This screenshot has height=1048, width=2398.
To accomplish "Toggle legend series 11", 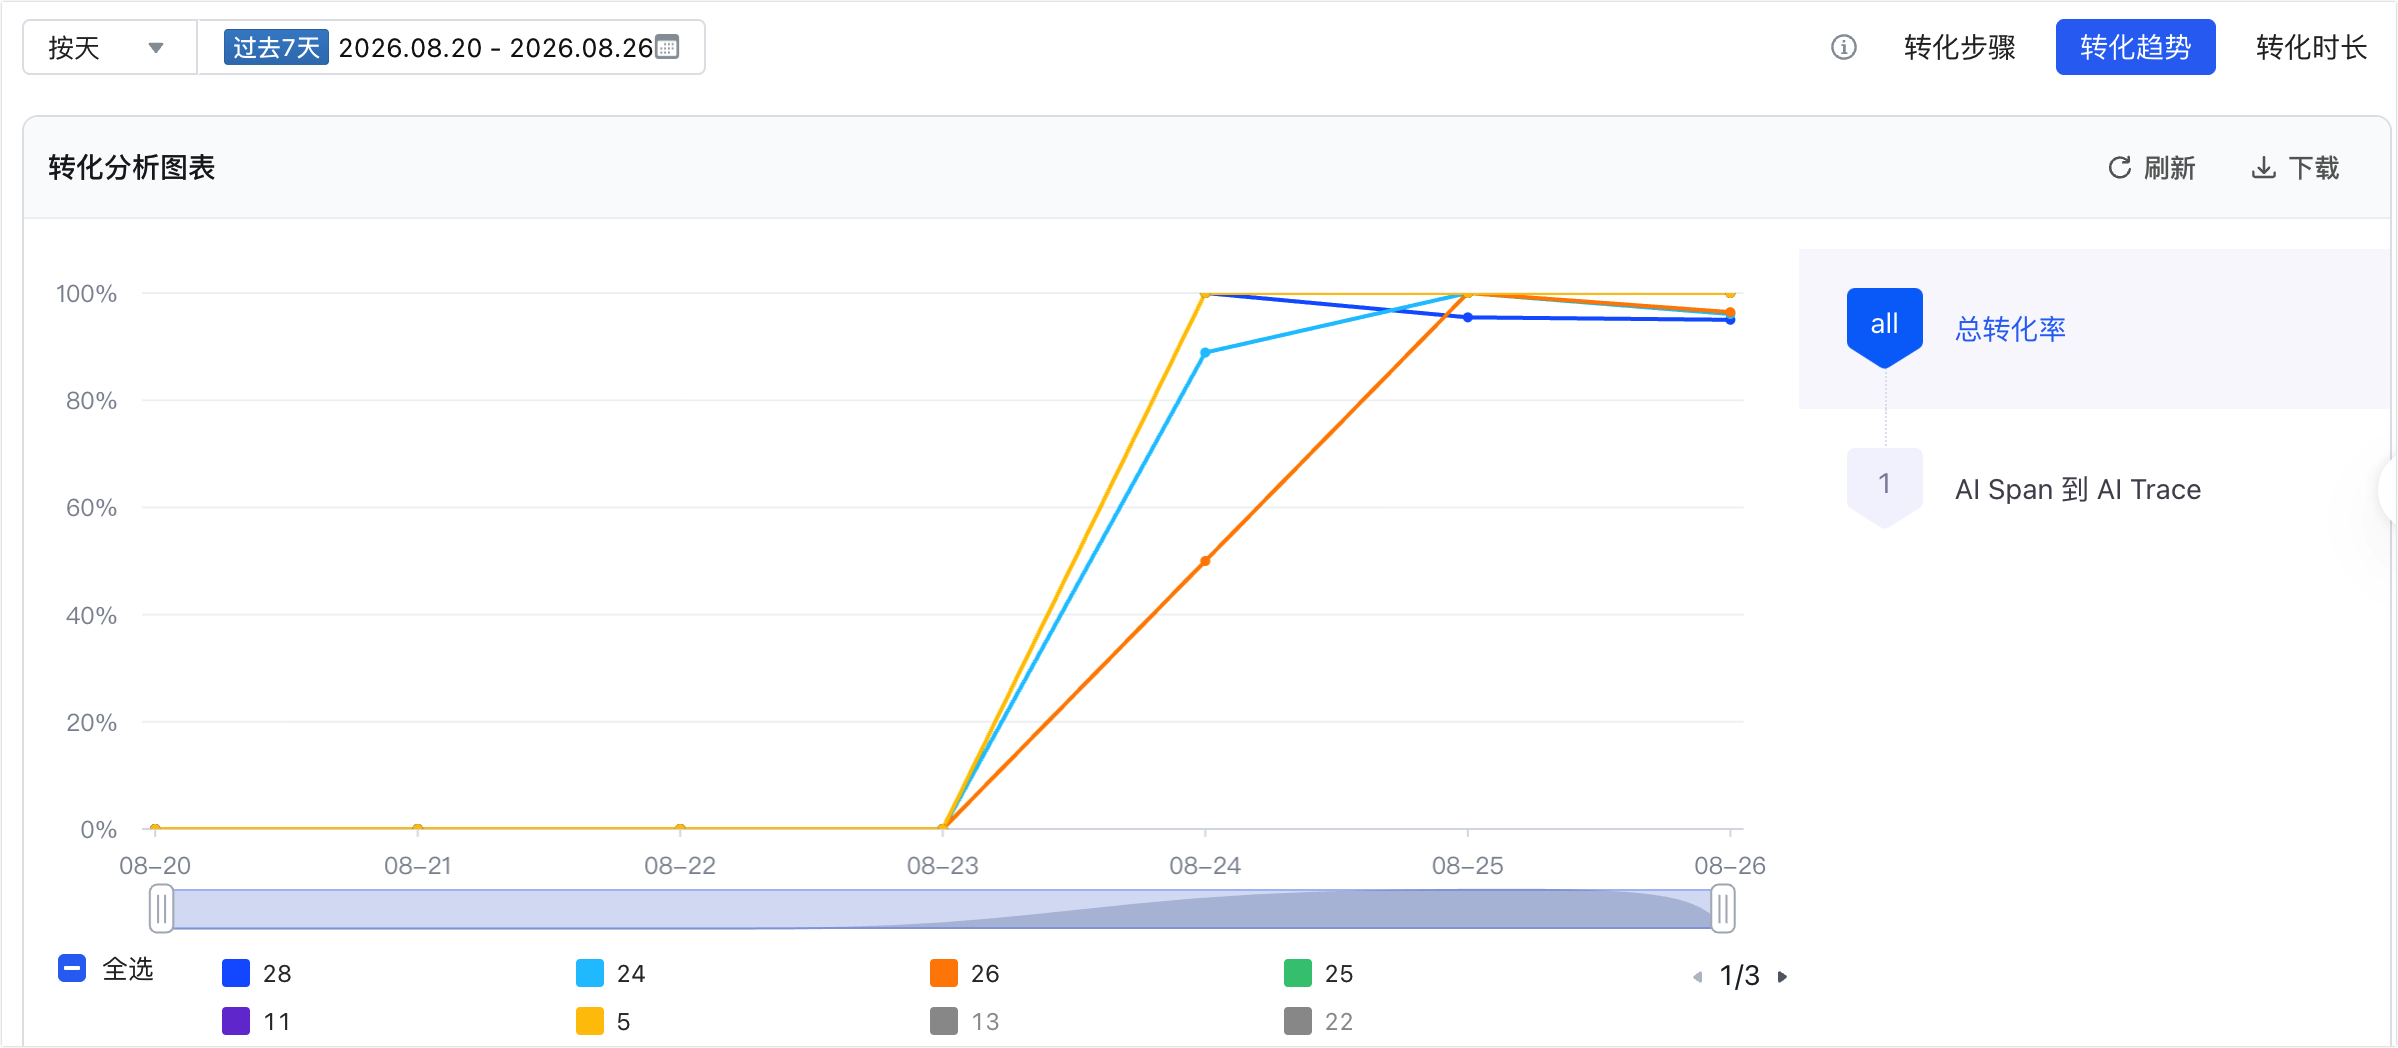I will tap(257, 1021).
